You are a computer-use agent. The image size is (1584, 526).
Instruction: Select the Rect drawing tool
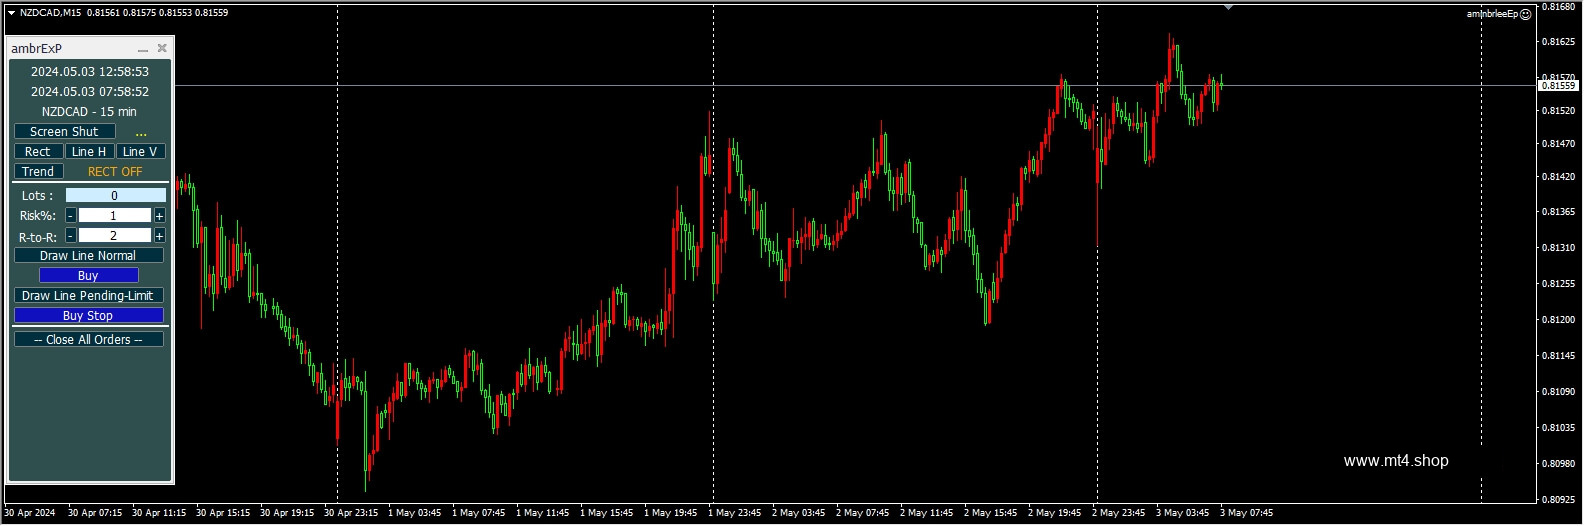(38, 152)
